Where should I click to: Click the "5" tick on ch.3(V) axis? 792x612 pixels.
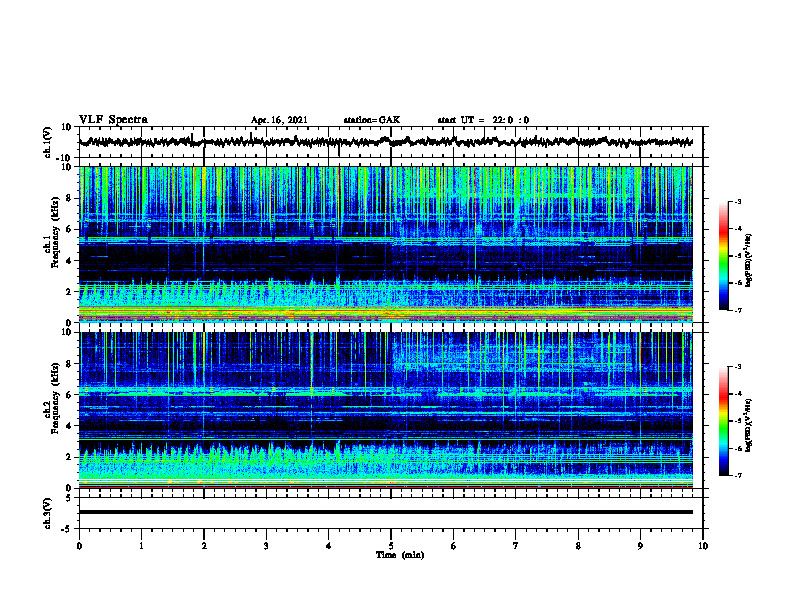click(69, 498)
